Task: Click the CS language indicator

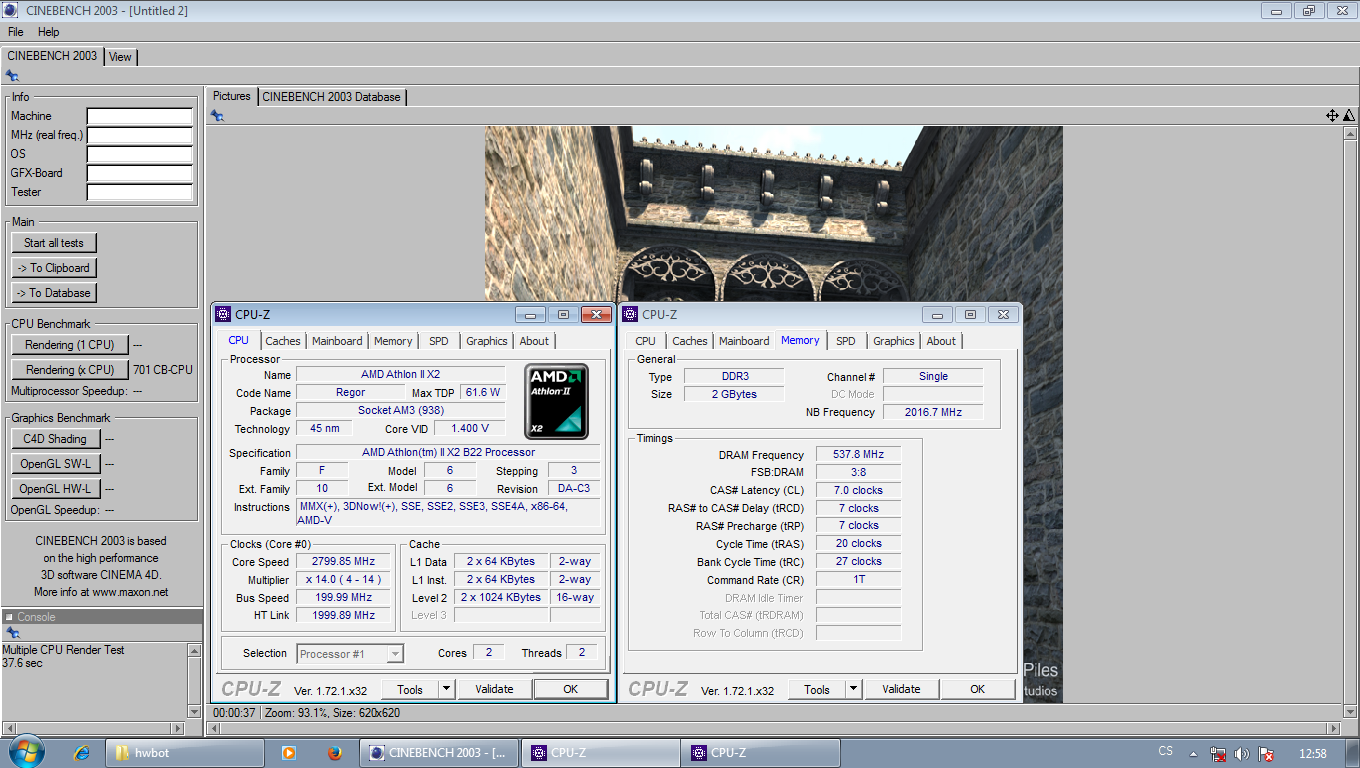Action: tap(1166, 751)
